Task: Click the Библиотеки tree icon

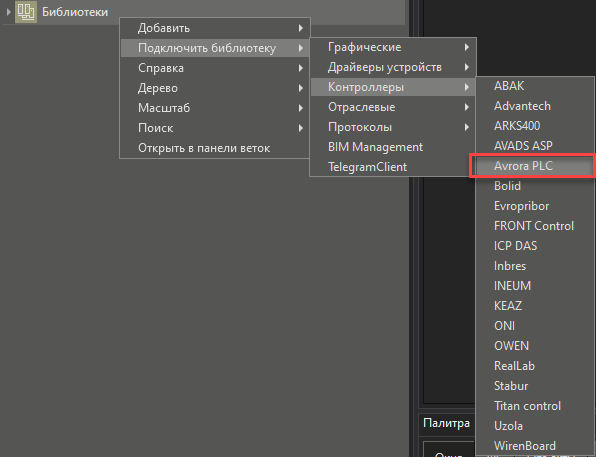Action: (x=26, y=12)
